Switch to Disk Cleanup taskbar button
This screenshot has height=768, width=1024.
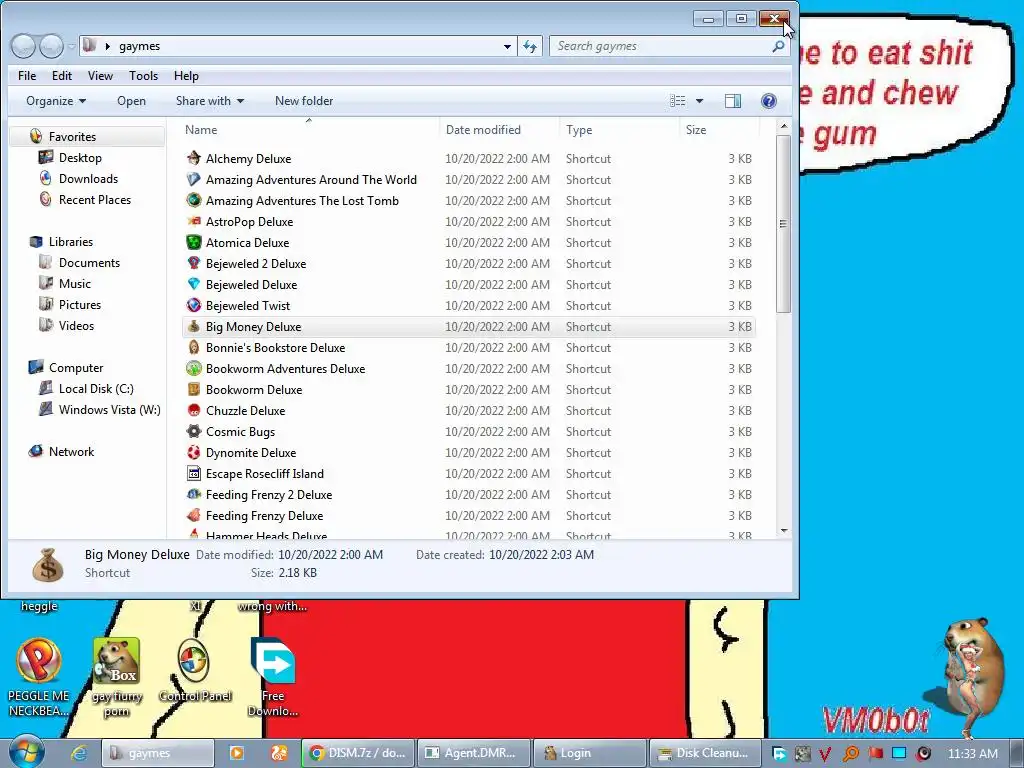[705, 753]
